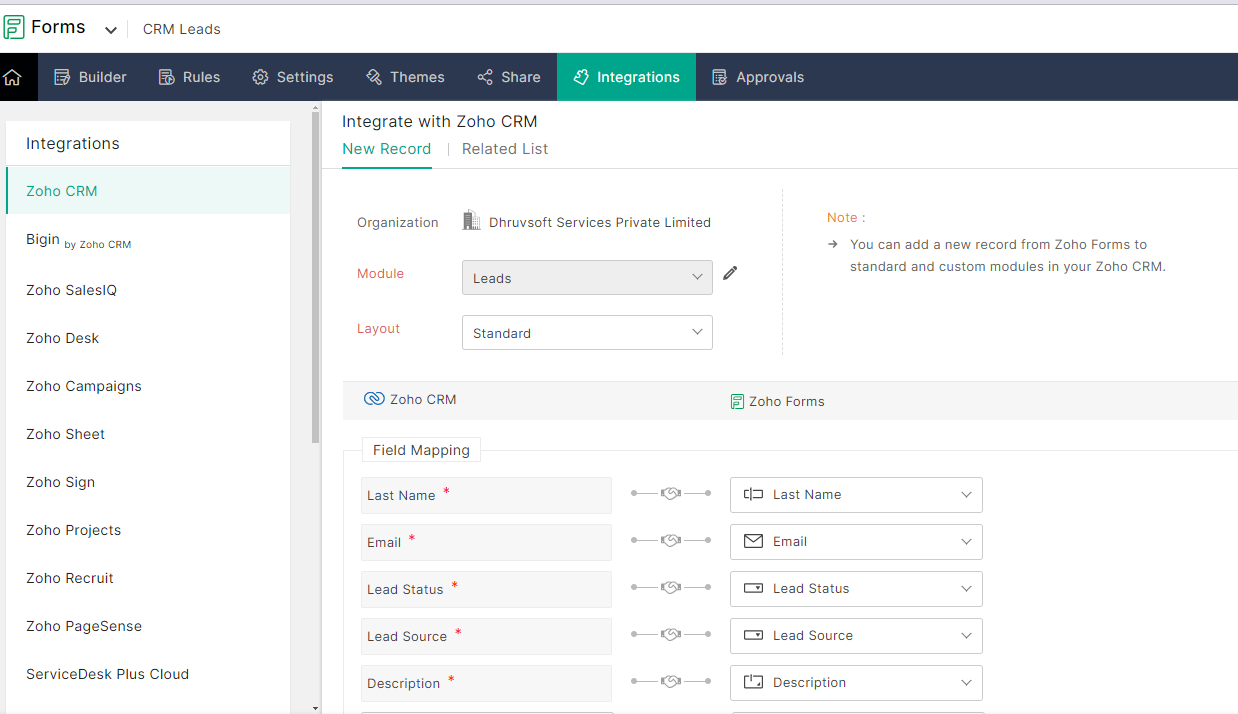Switch to the Related List tab
1238x714 pixels.
505,149
